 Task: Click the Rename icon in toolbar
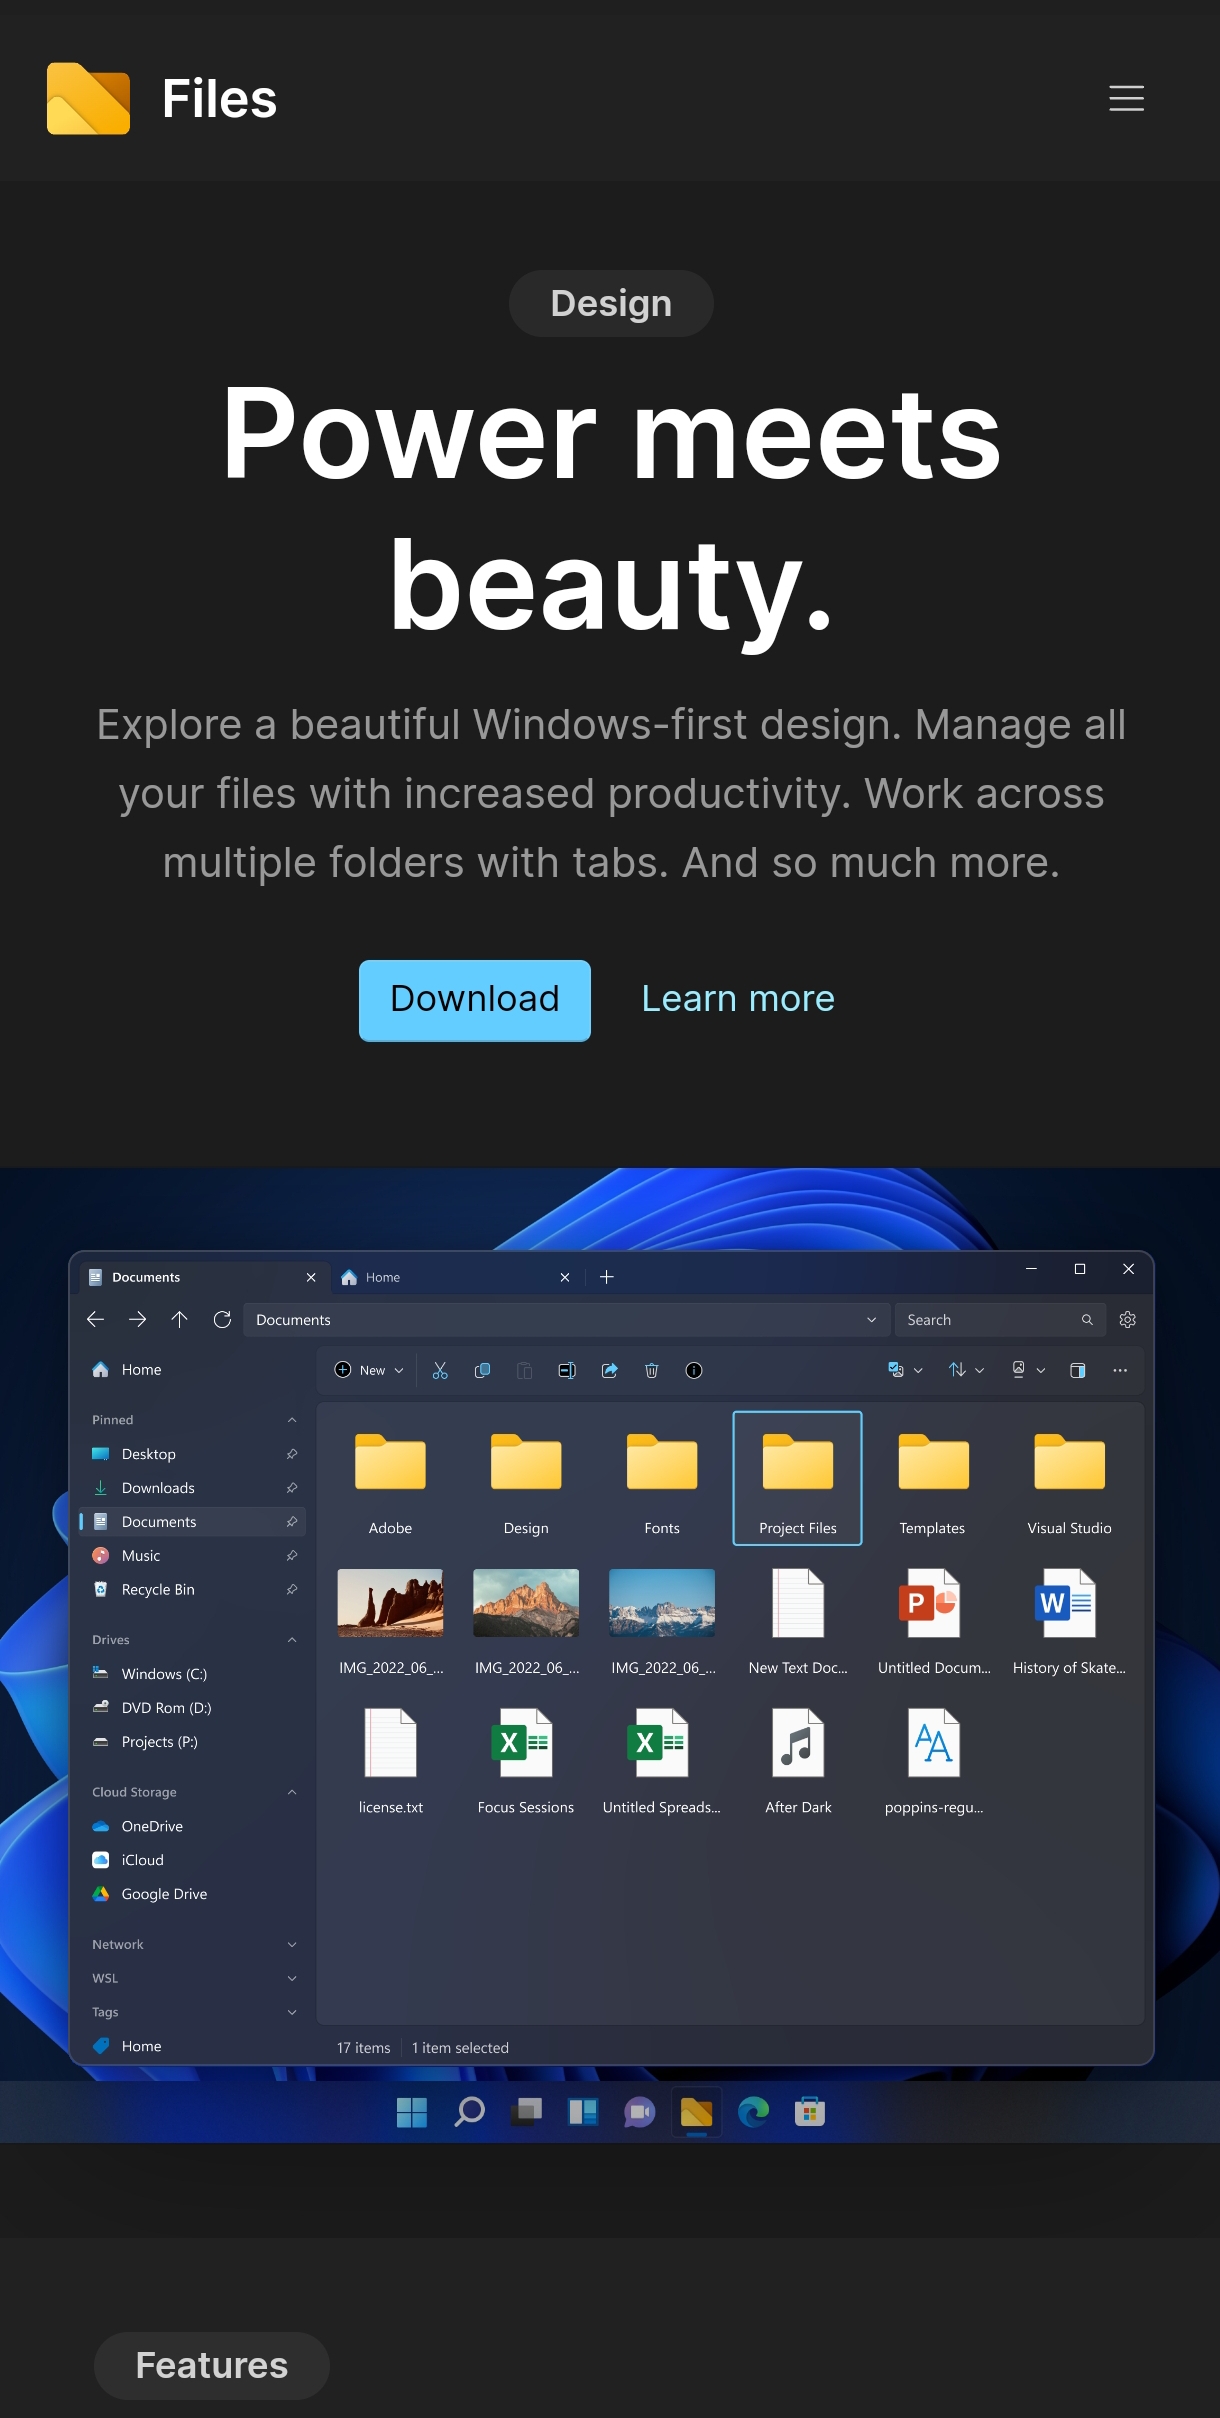[x=567, y=1370]
